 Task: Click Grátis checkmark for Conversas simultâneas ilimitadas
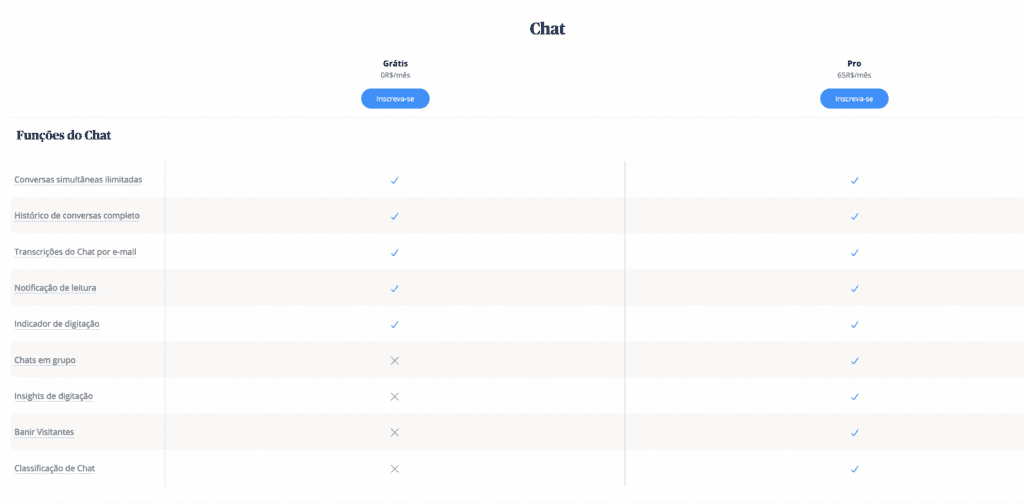tap(394, 180)
